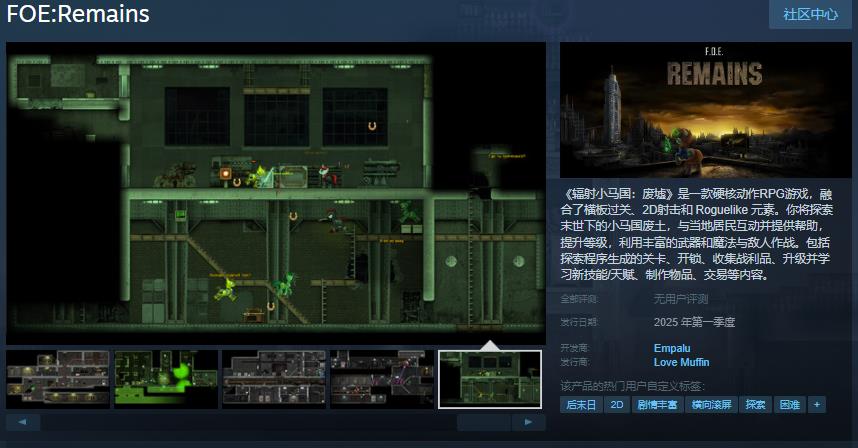Select the first screenshot thumbnail

pos(57,379)
